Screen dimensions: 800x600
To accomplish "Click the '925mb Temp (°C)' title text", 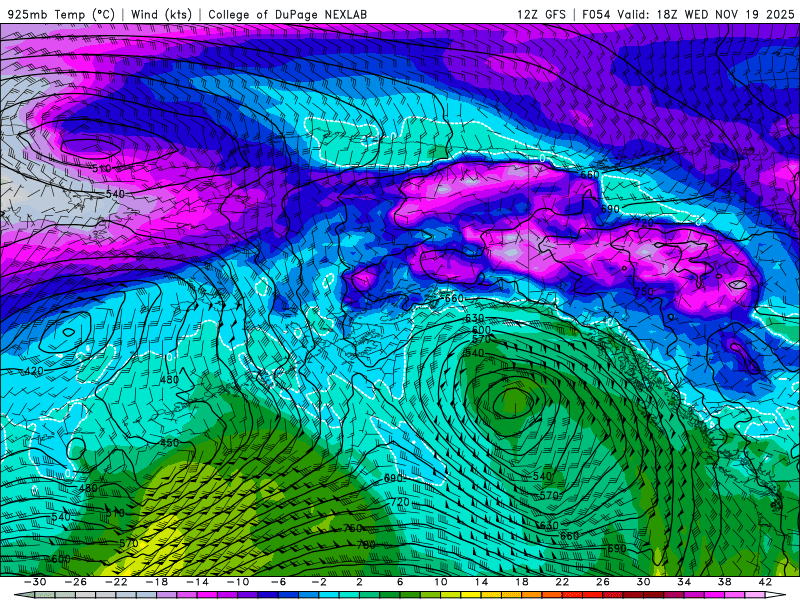I will (x=61, y=14).
